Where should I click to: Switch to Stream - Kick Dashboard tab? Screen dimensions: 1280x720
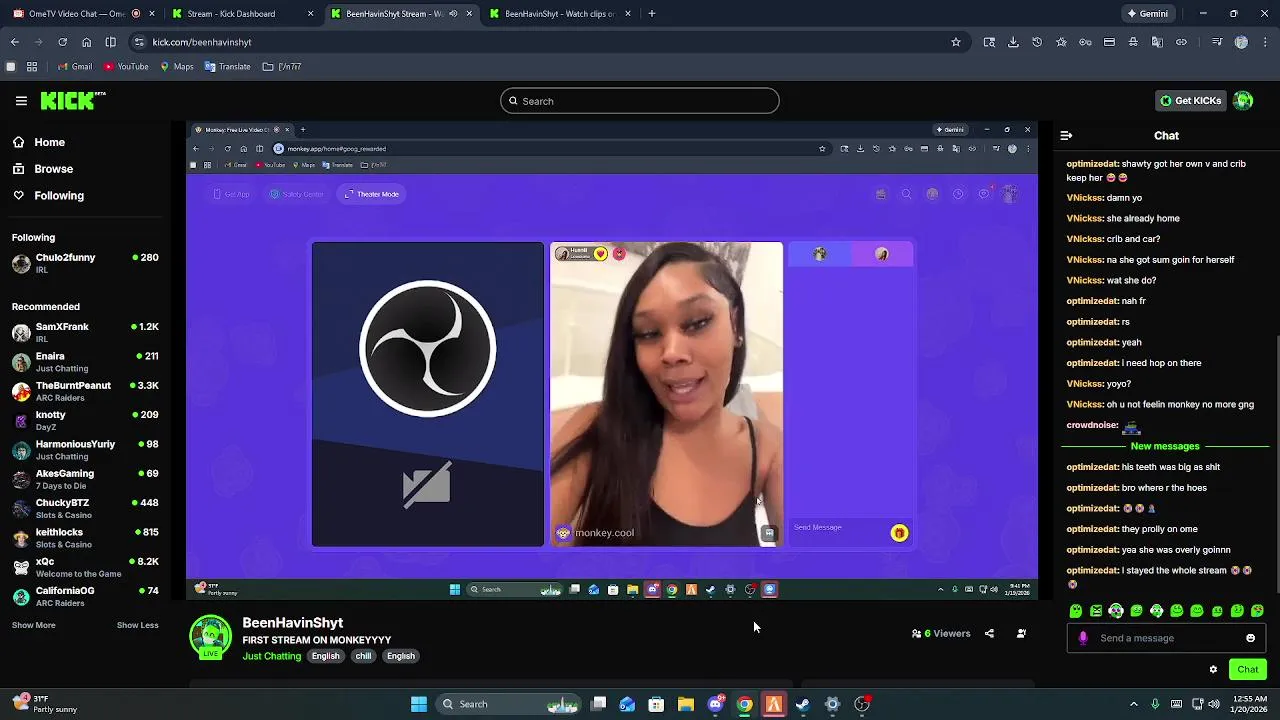(x=241, y=14)
